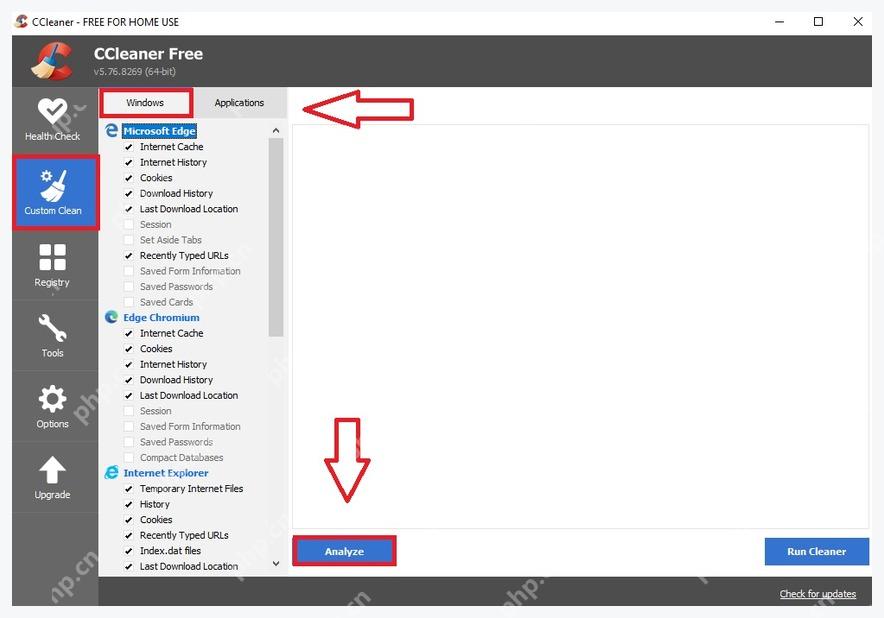
Task: Uncheck Internet Explorer History checkbox
Action: (x=129, y=504)
